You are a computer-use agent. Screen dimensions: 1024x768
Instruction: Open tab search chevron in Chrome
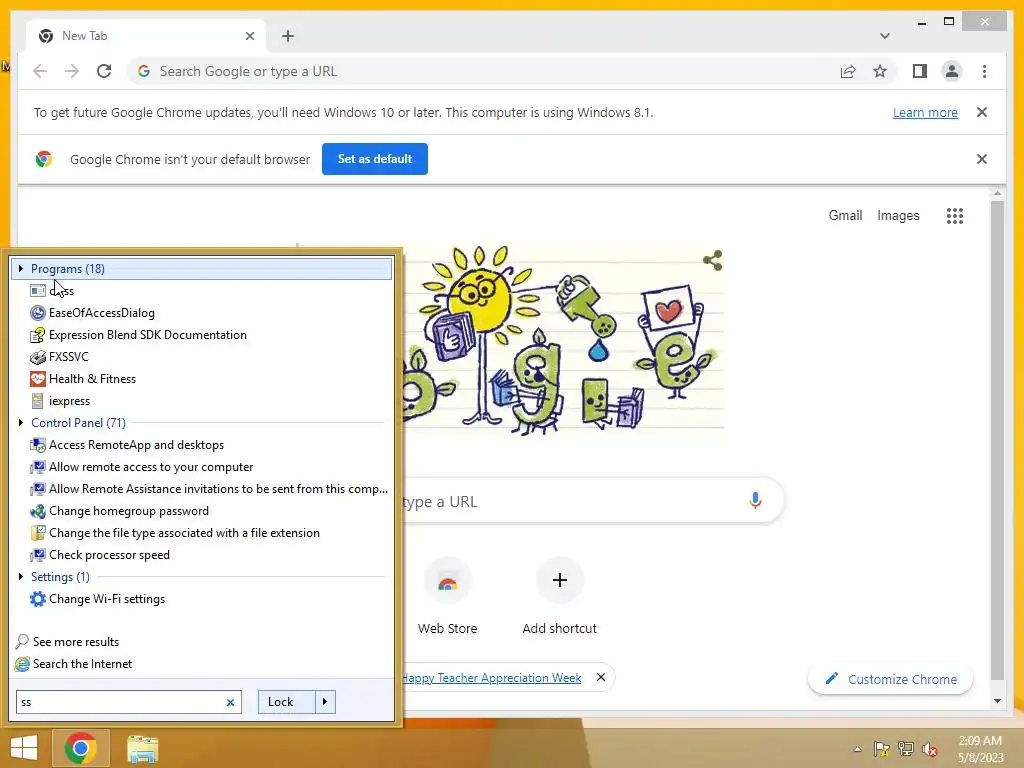click(884, 36)
